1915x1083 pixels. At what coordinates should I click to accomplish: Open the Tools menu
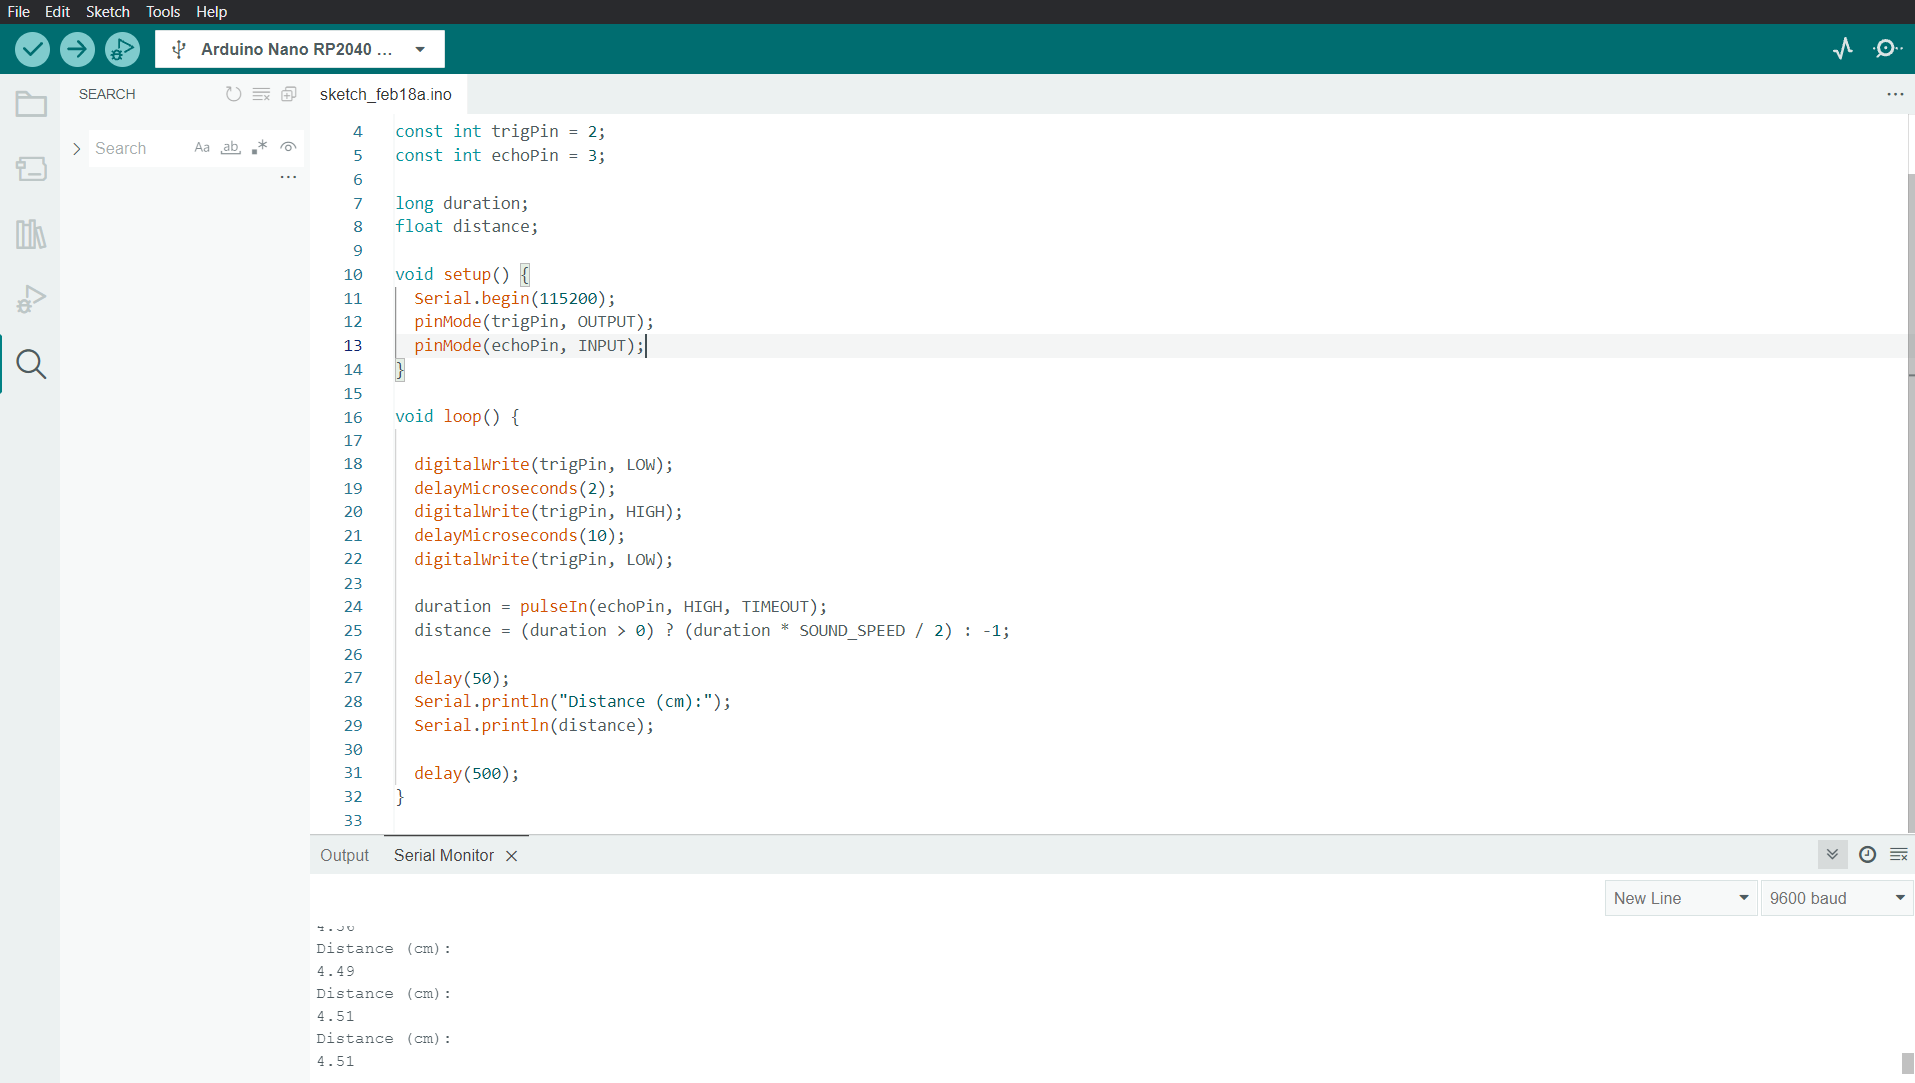pos(162,12)
